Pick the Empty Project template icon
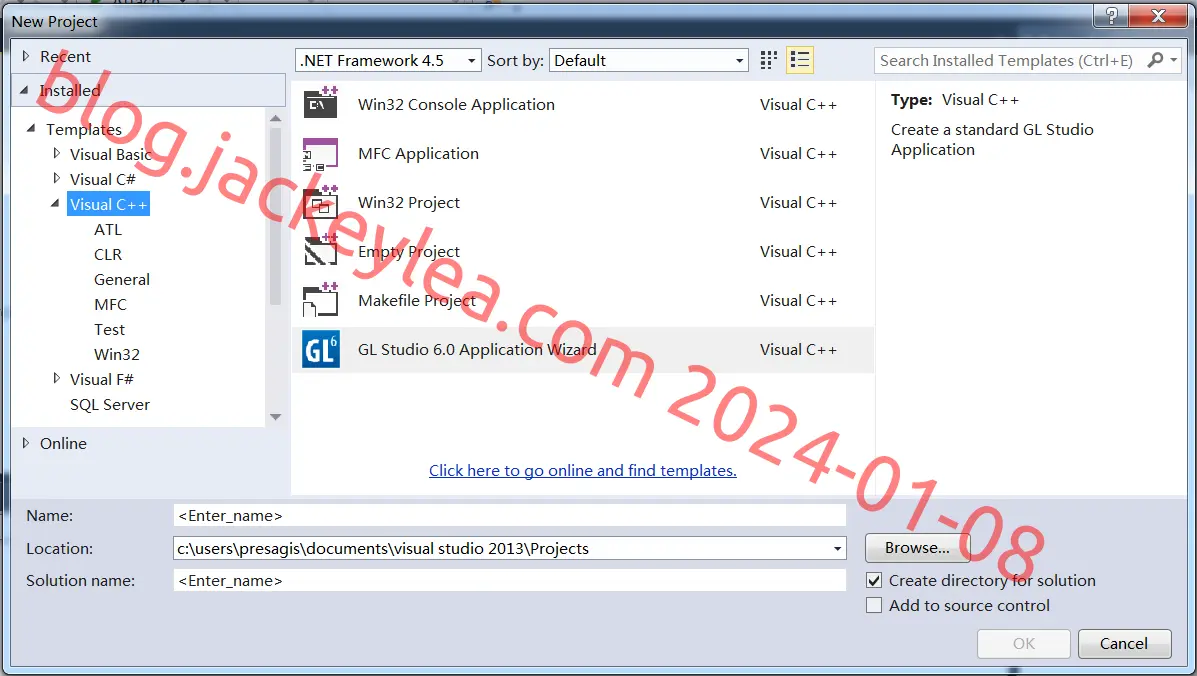1197x676 pixels. pos(321,250)
